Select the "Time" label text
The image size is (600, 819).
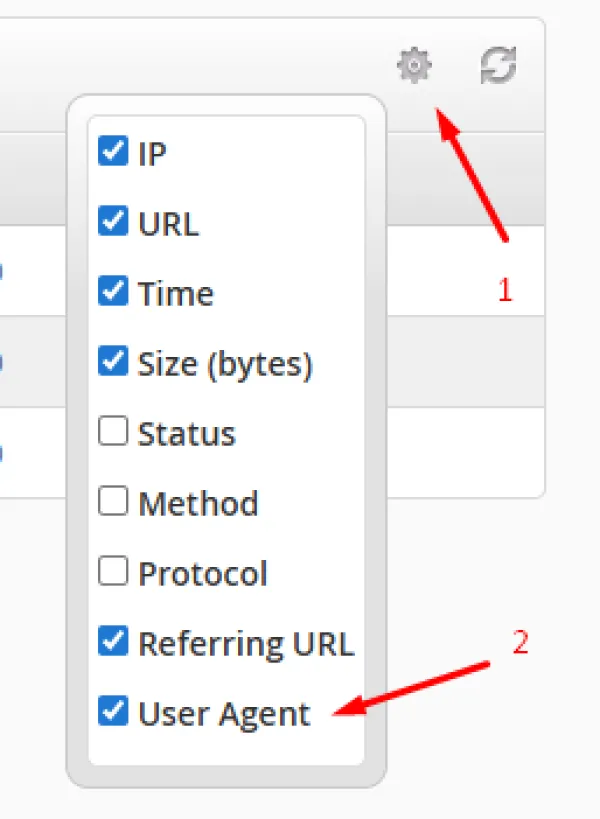coord(176,294)
